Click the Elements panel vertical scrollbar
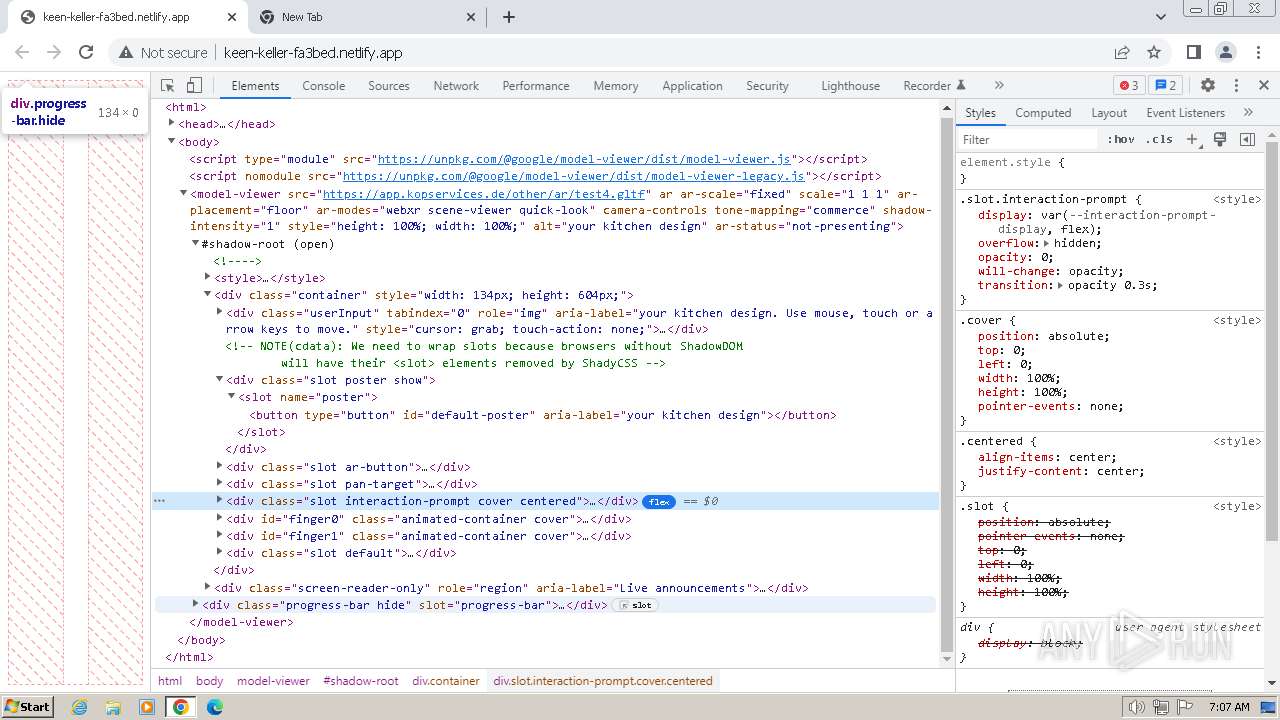Image resolution: width=1280 pixels, height=720 pixels. (x=947, y=384)
